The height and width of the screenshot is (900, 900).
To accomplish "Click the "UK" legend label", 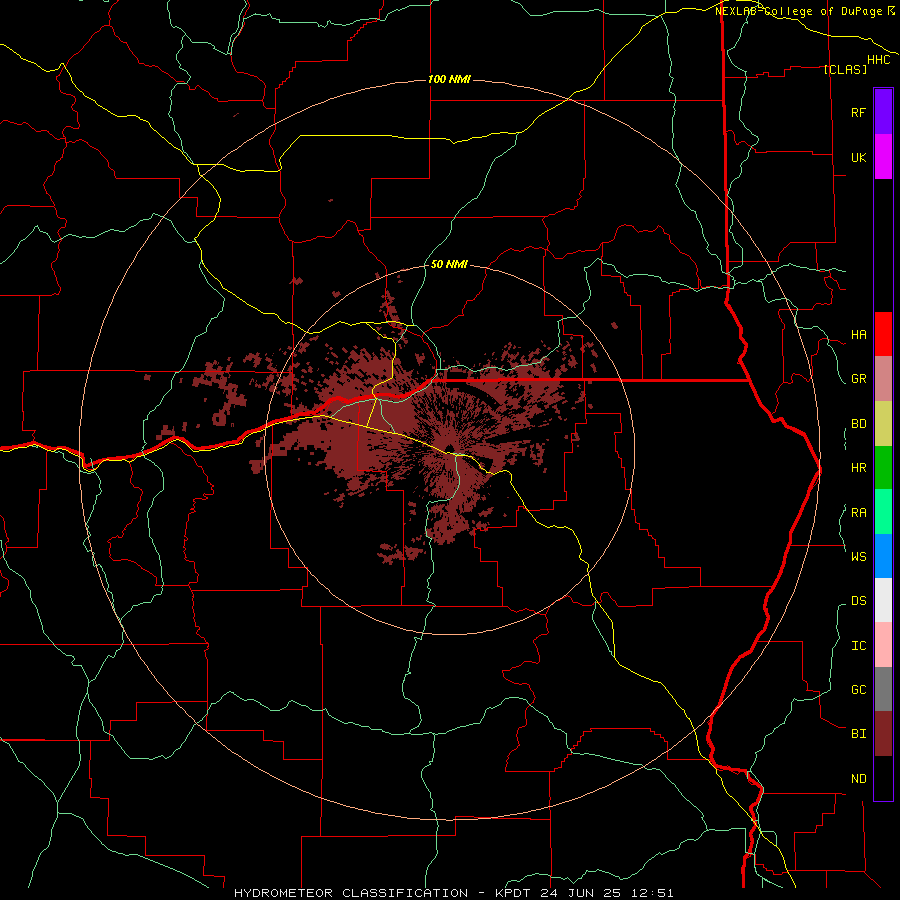I will coord(858,157).
